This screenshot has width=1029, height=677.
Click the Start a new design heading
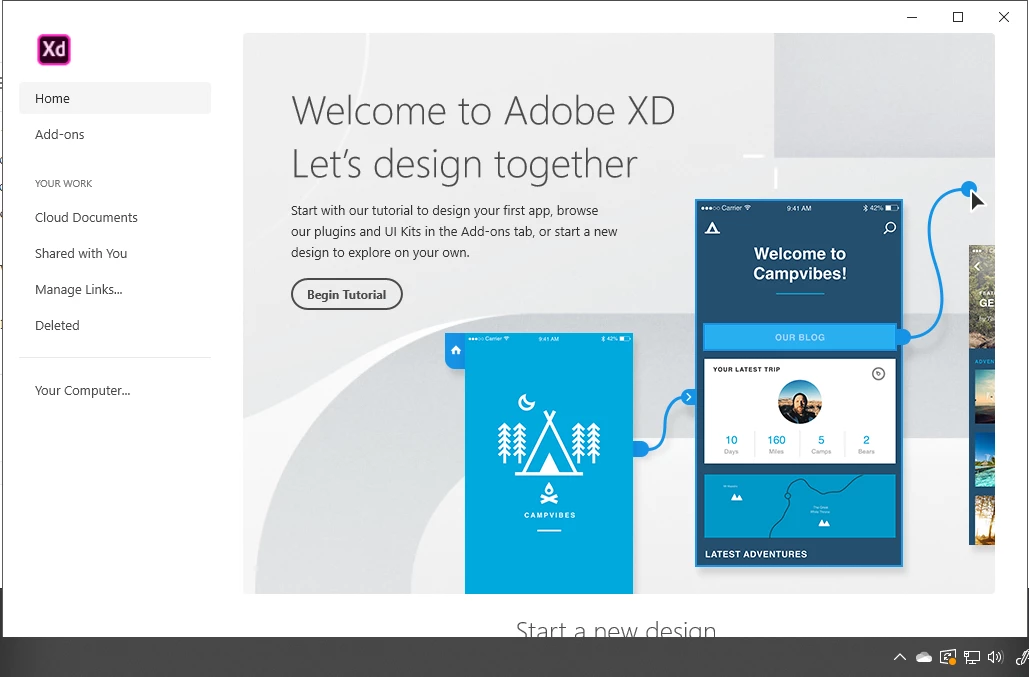(616, 628)
